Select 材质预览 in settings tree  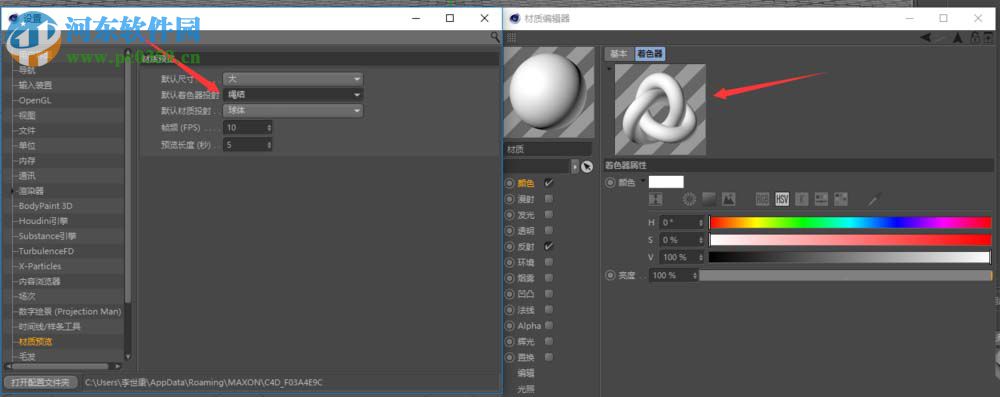point(36,341)
